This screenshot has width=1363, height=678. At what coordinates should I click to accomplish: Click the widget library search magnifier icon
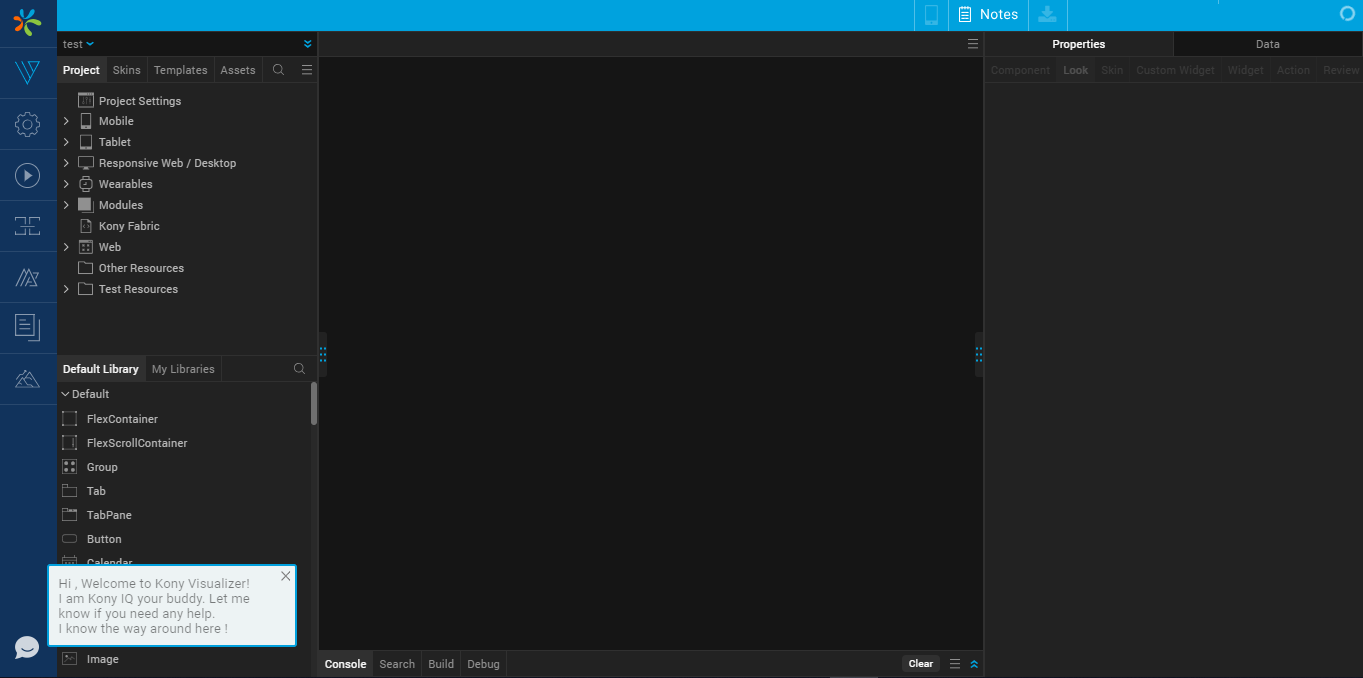[299, 369]
